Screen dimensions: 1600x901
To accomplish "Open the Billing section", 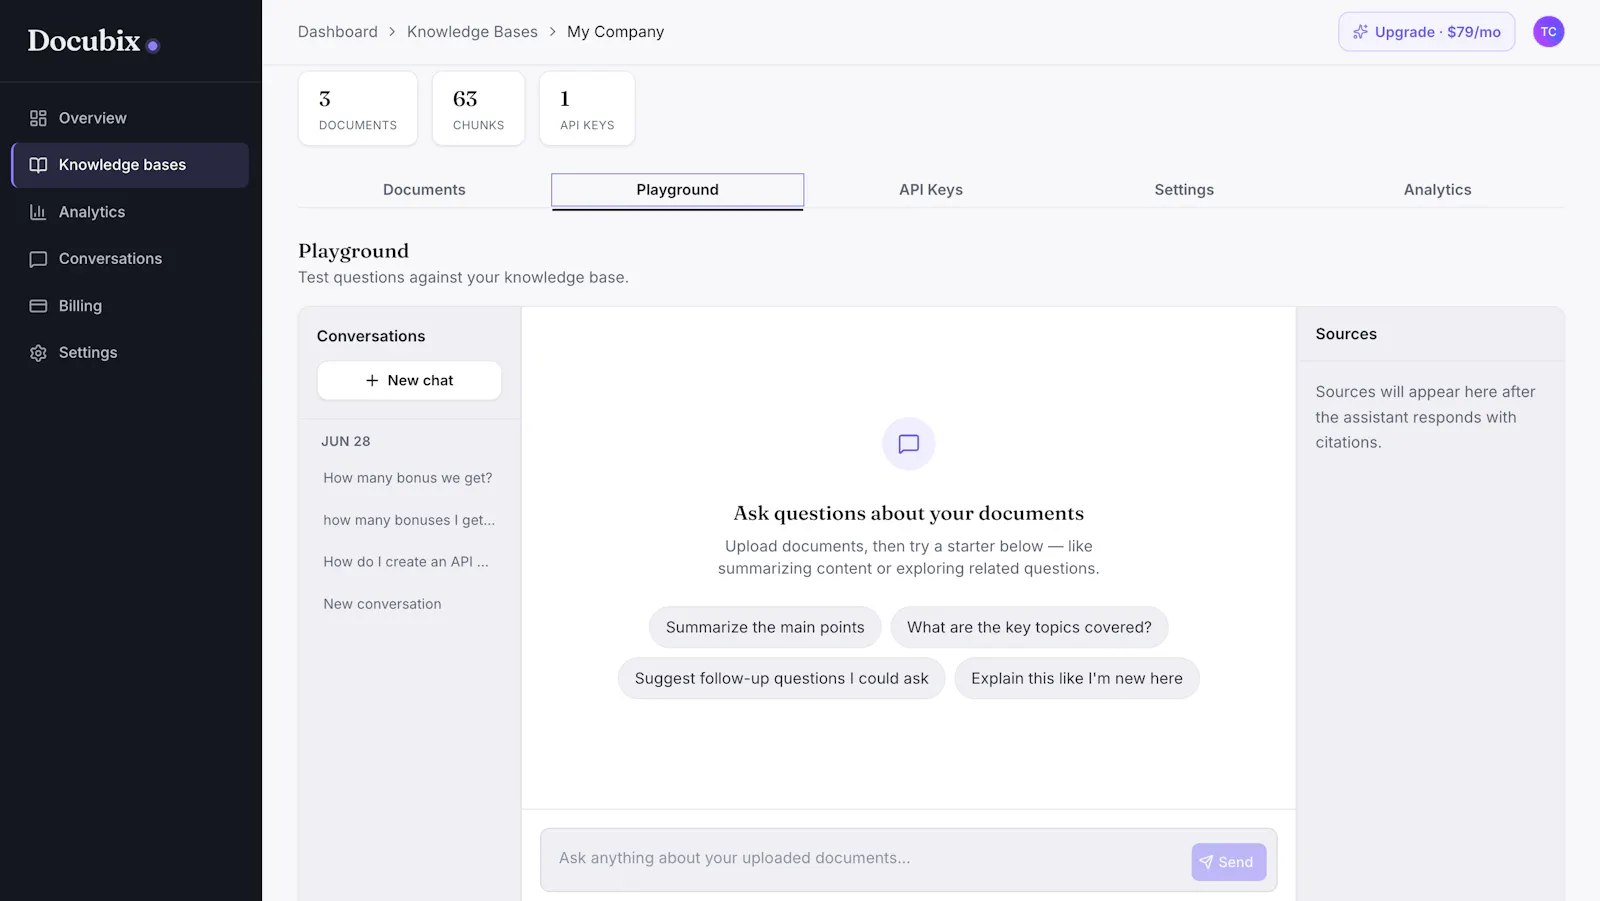I will (130, 306).
